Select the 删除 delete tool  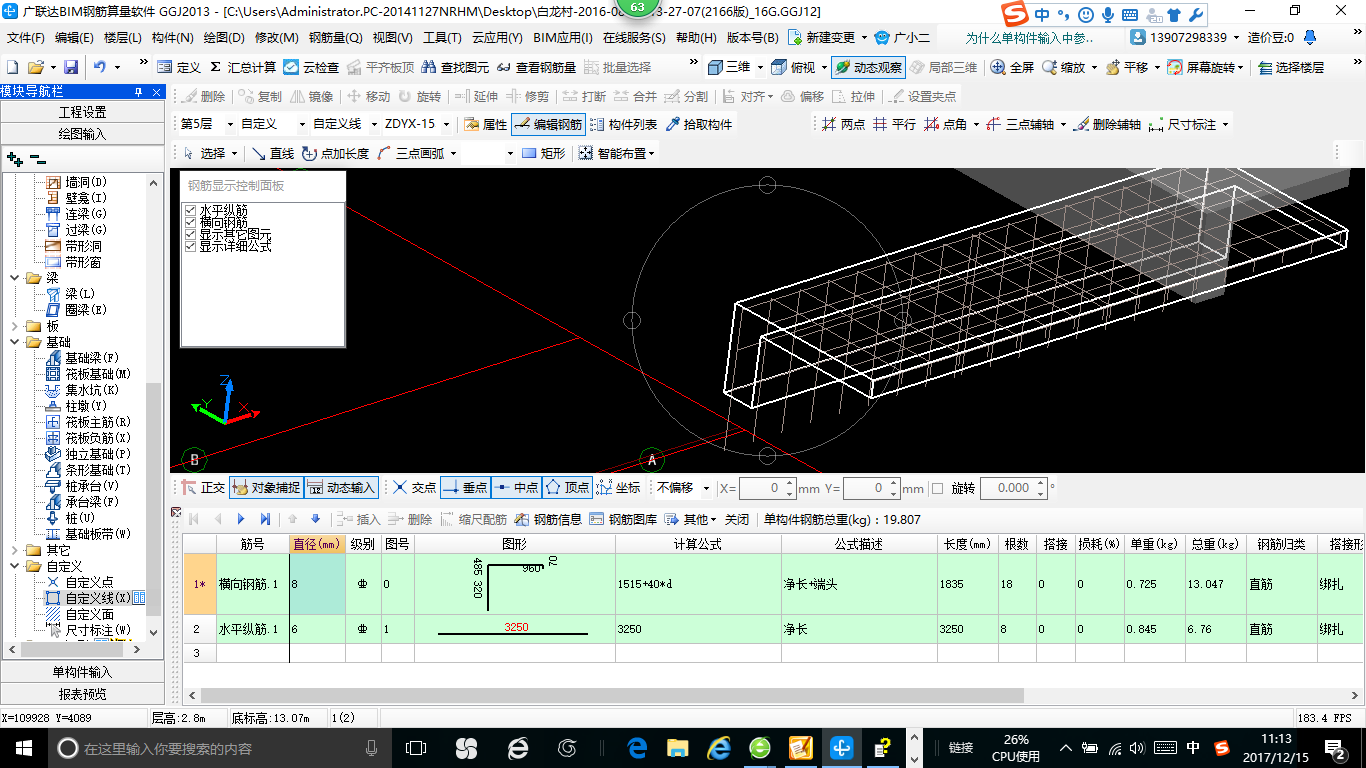coord(204,96)
